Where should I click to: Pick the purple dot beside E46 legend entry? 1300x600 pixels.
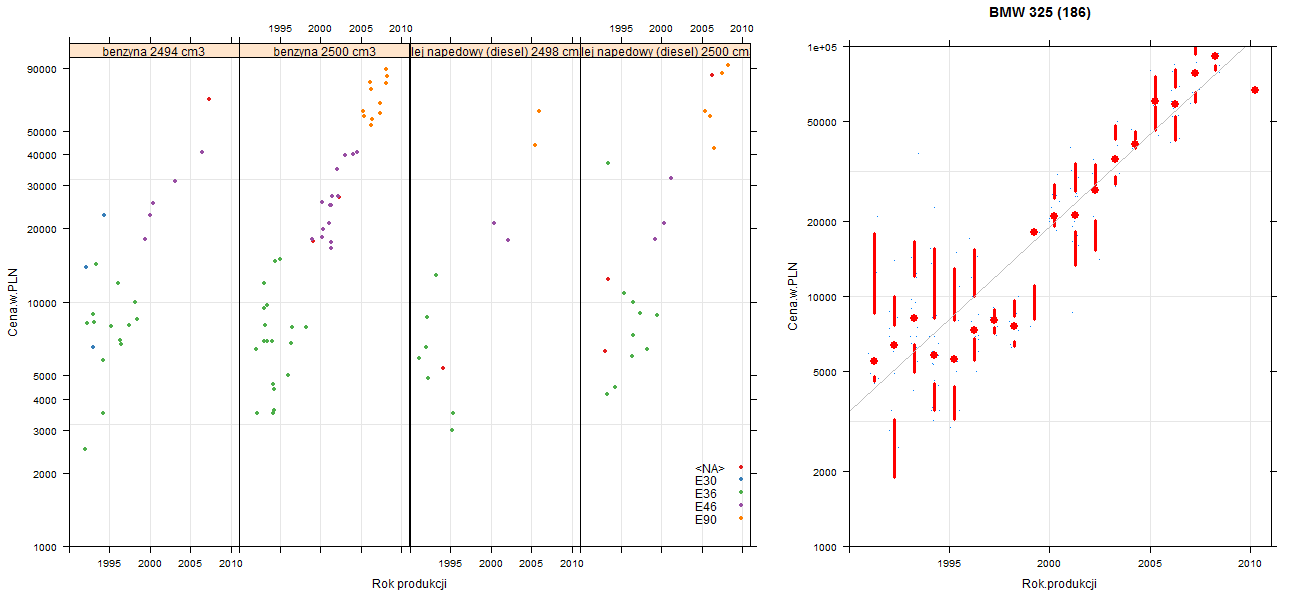(740, 506)
